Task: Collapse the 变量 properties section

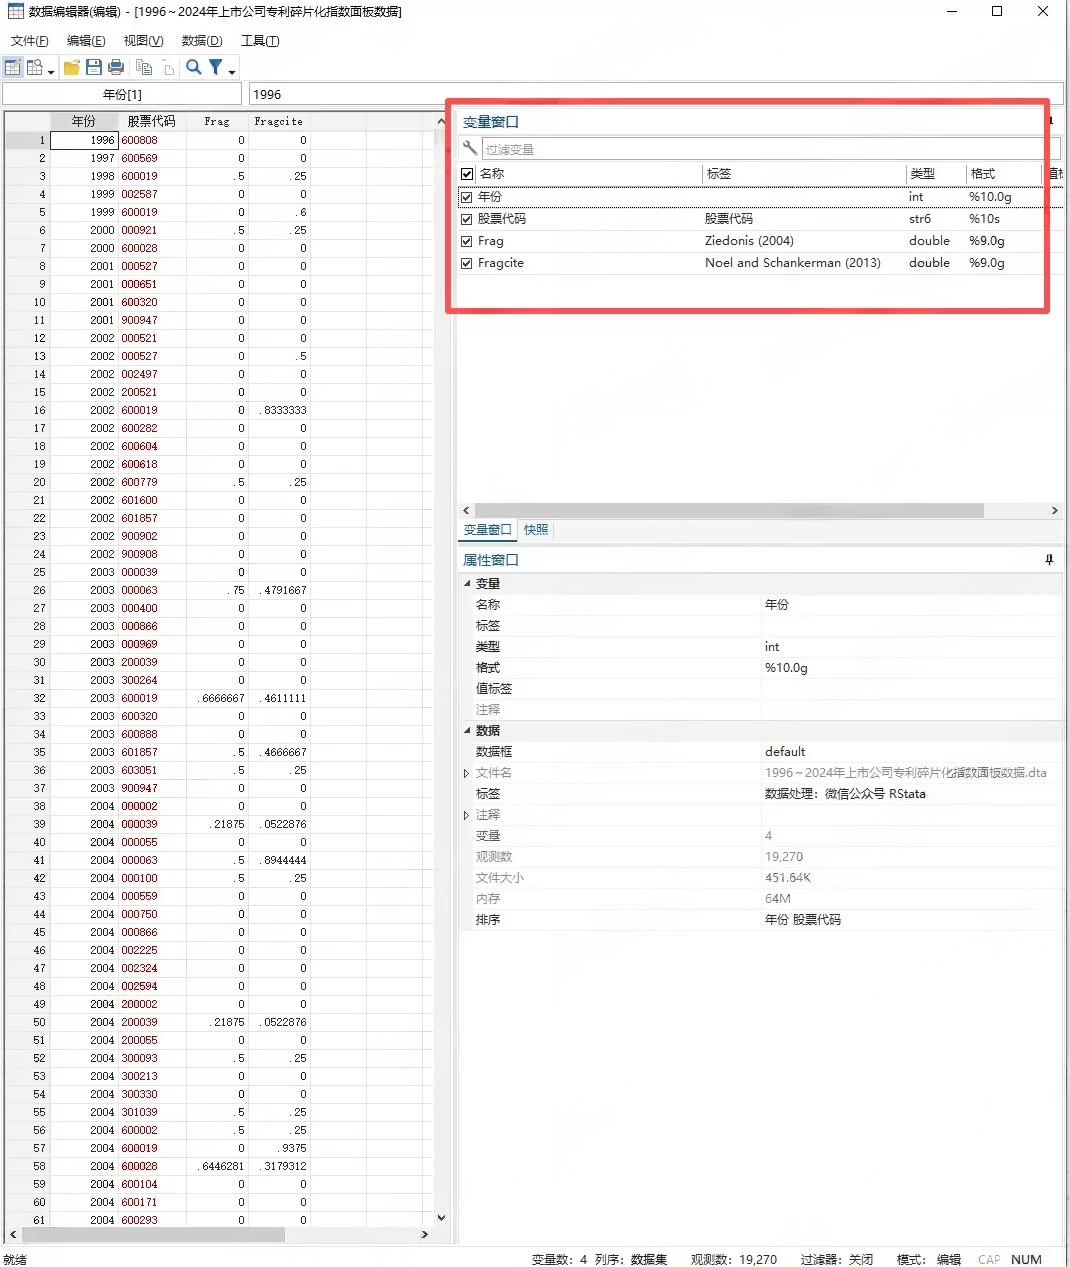Action: (467, 583)
